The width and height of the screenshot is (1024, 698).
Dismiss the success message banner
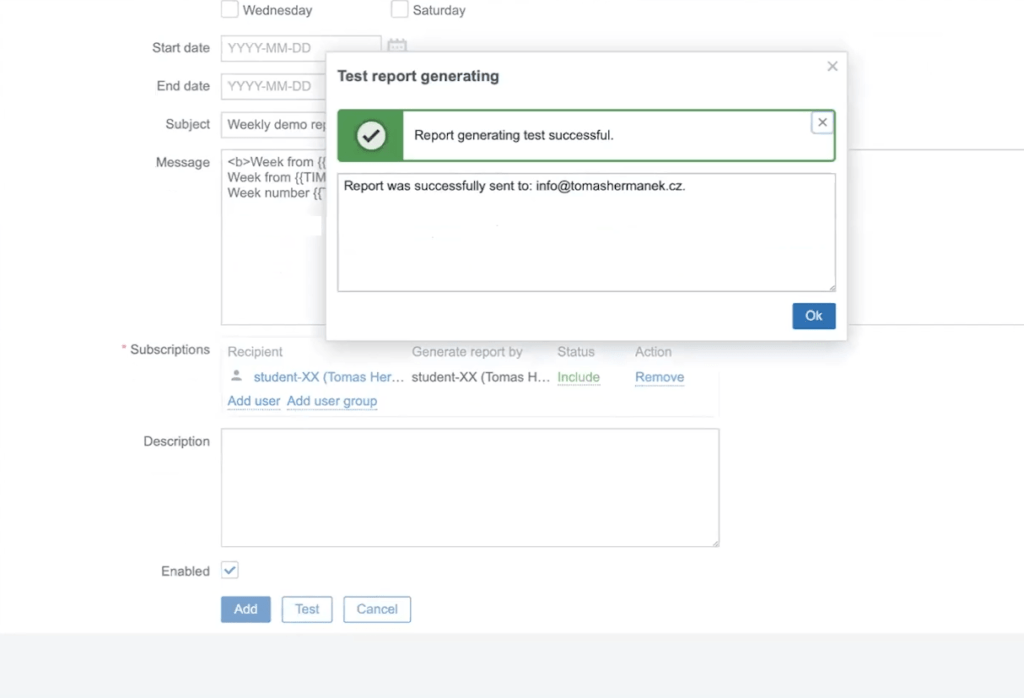point(822,122)
